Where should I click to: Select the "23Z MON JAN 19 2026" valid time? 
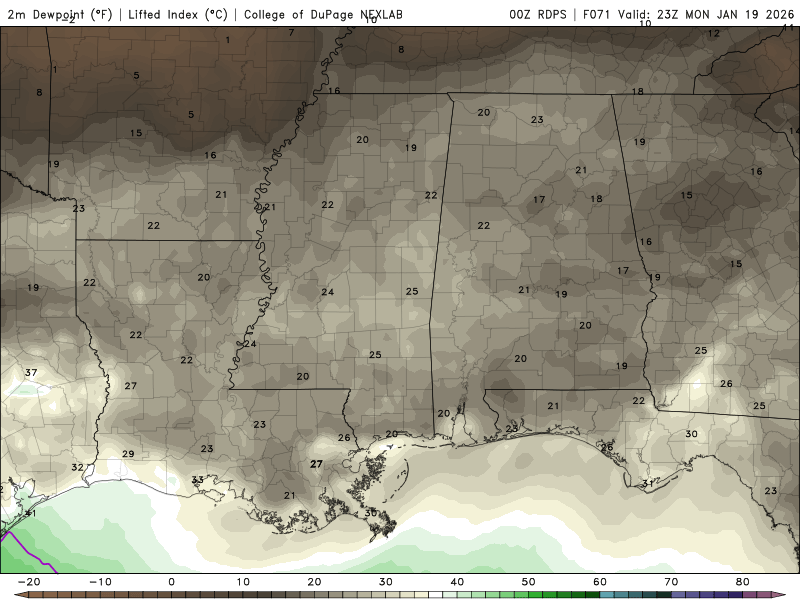(725, 14)
